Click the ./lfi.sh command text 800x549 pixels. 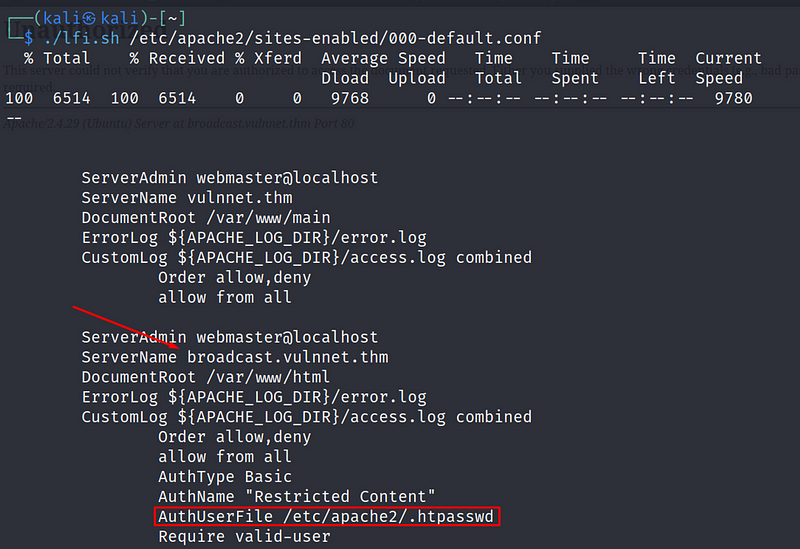[x=82, y=38]
